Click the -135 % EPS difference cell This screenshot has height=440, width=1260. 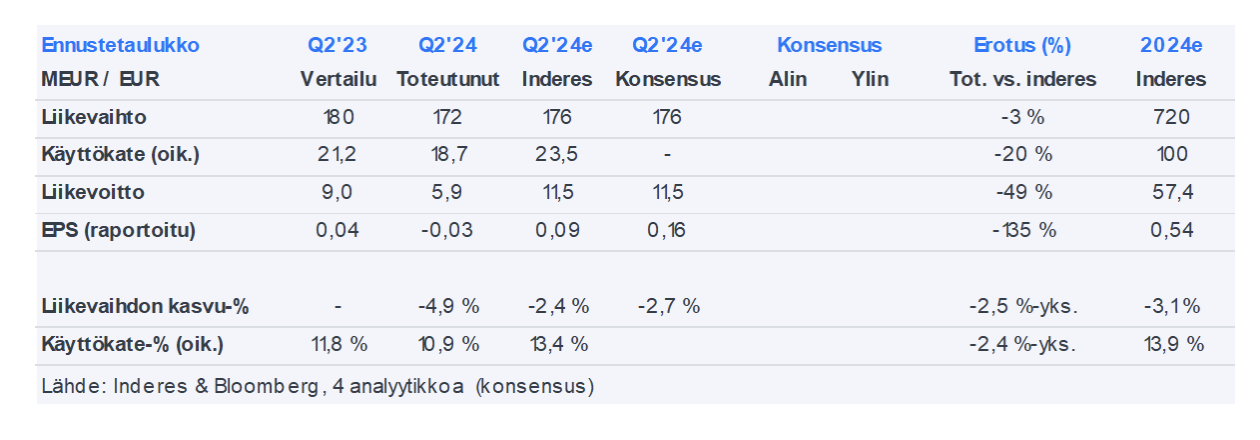point(1022,230)
